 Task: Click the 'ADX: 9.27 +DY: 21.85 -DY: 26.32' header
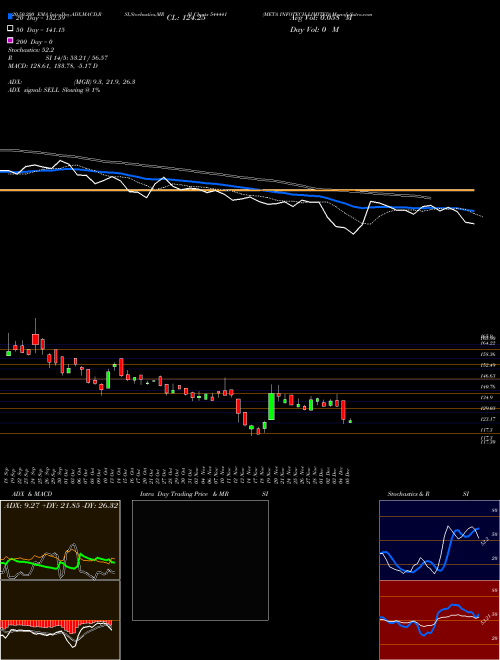pyautogui.click(x=61, y=506)
